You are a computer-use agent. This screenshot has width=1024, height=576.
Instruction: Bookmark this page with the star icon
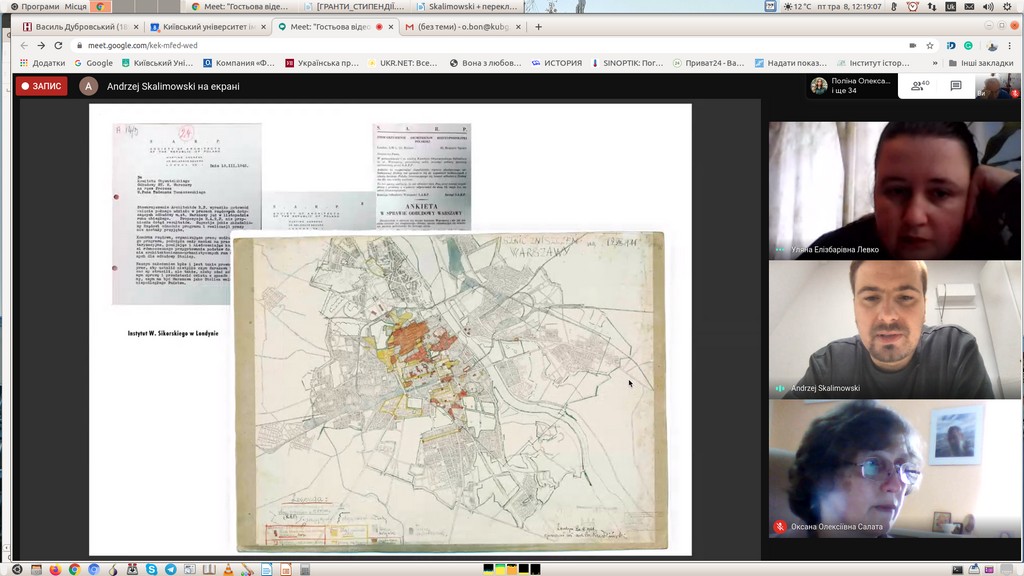pyautogui.click(x=930, y=45)
